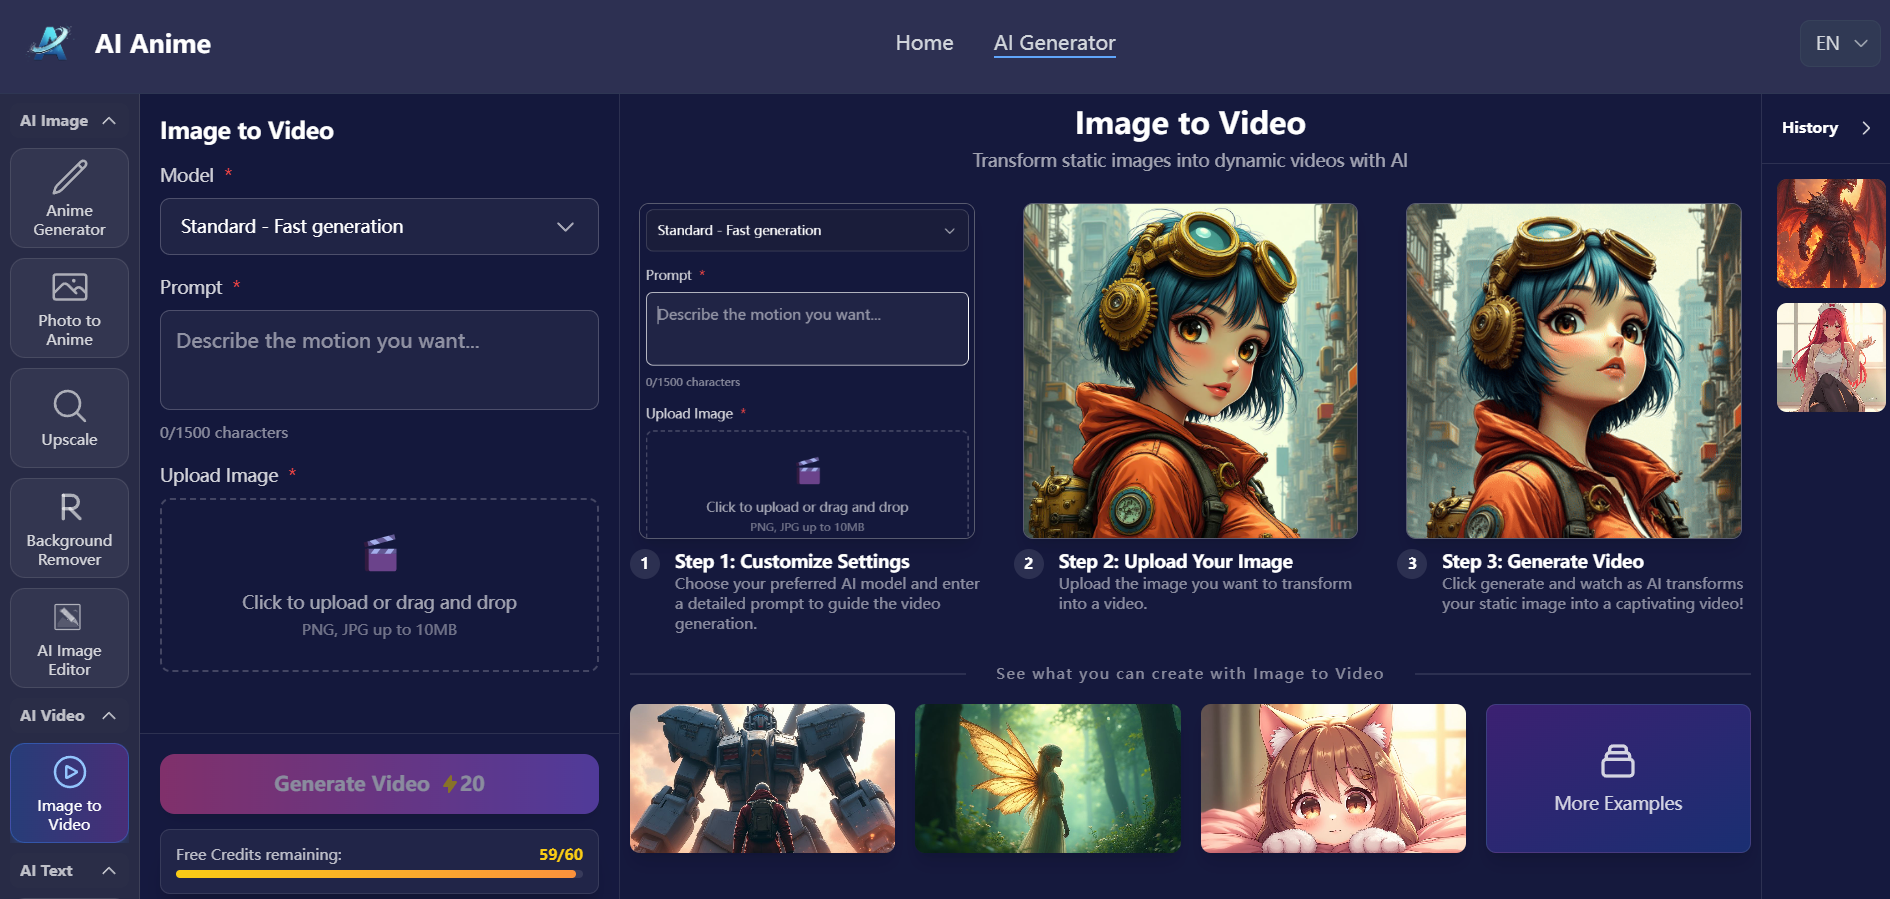Collapse the AI Text section
This screenshot has height=899, width=1890.
[109, 871]
